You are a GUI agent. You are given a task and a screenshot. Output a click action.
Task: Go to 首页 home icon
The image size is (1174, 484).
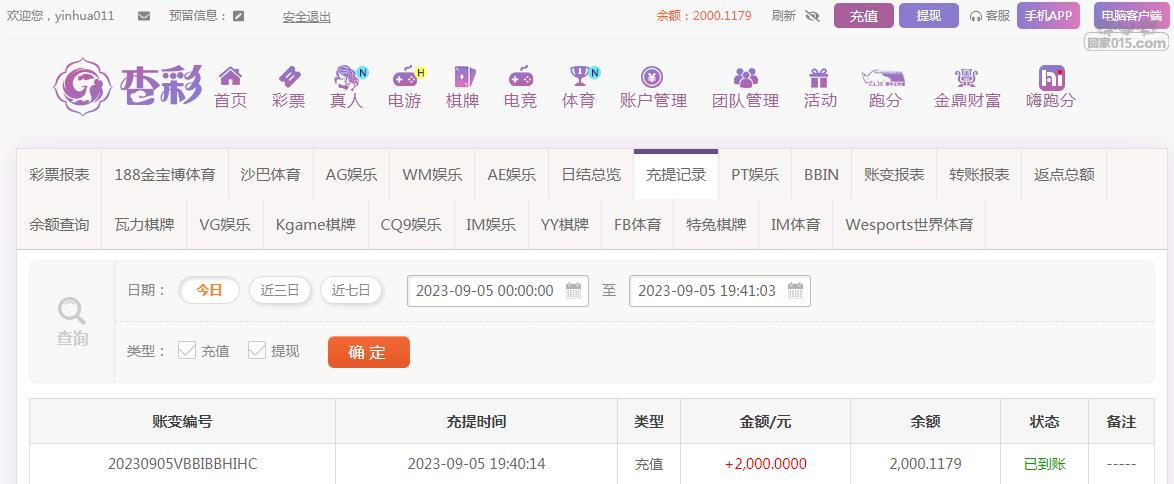coord(231,76)
